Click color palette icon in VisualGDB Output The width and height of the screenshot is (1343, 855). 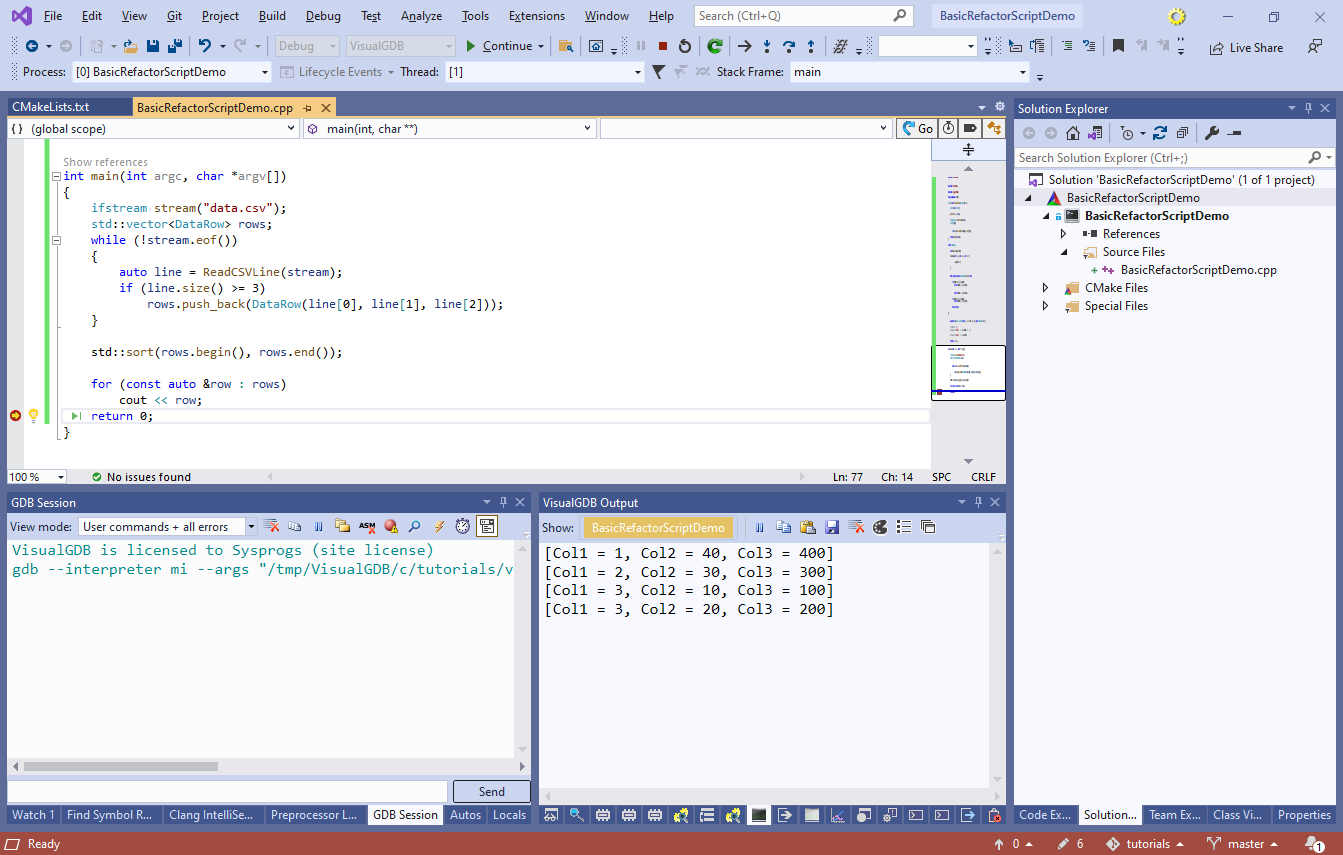click(880, 527)
